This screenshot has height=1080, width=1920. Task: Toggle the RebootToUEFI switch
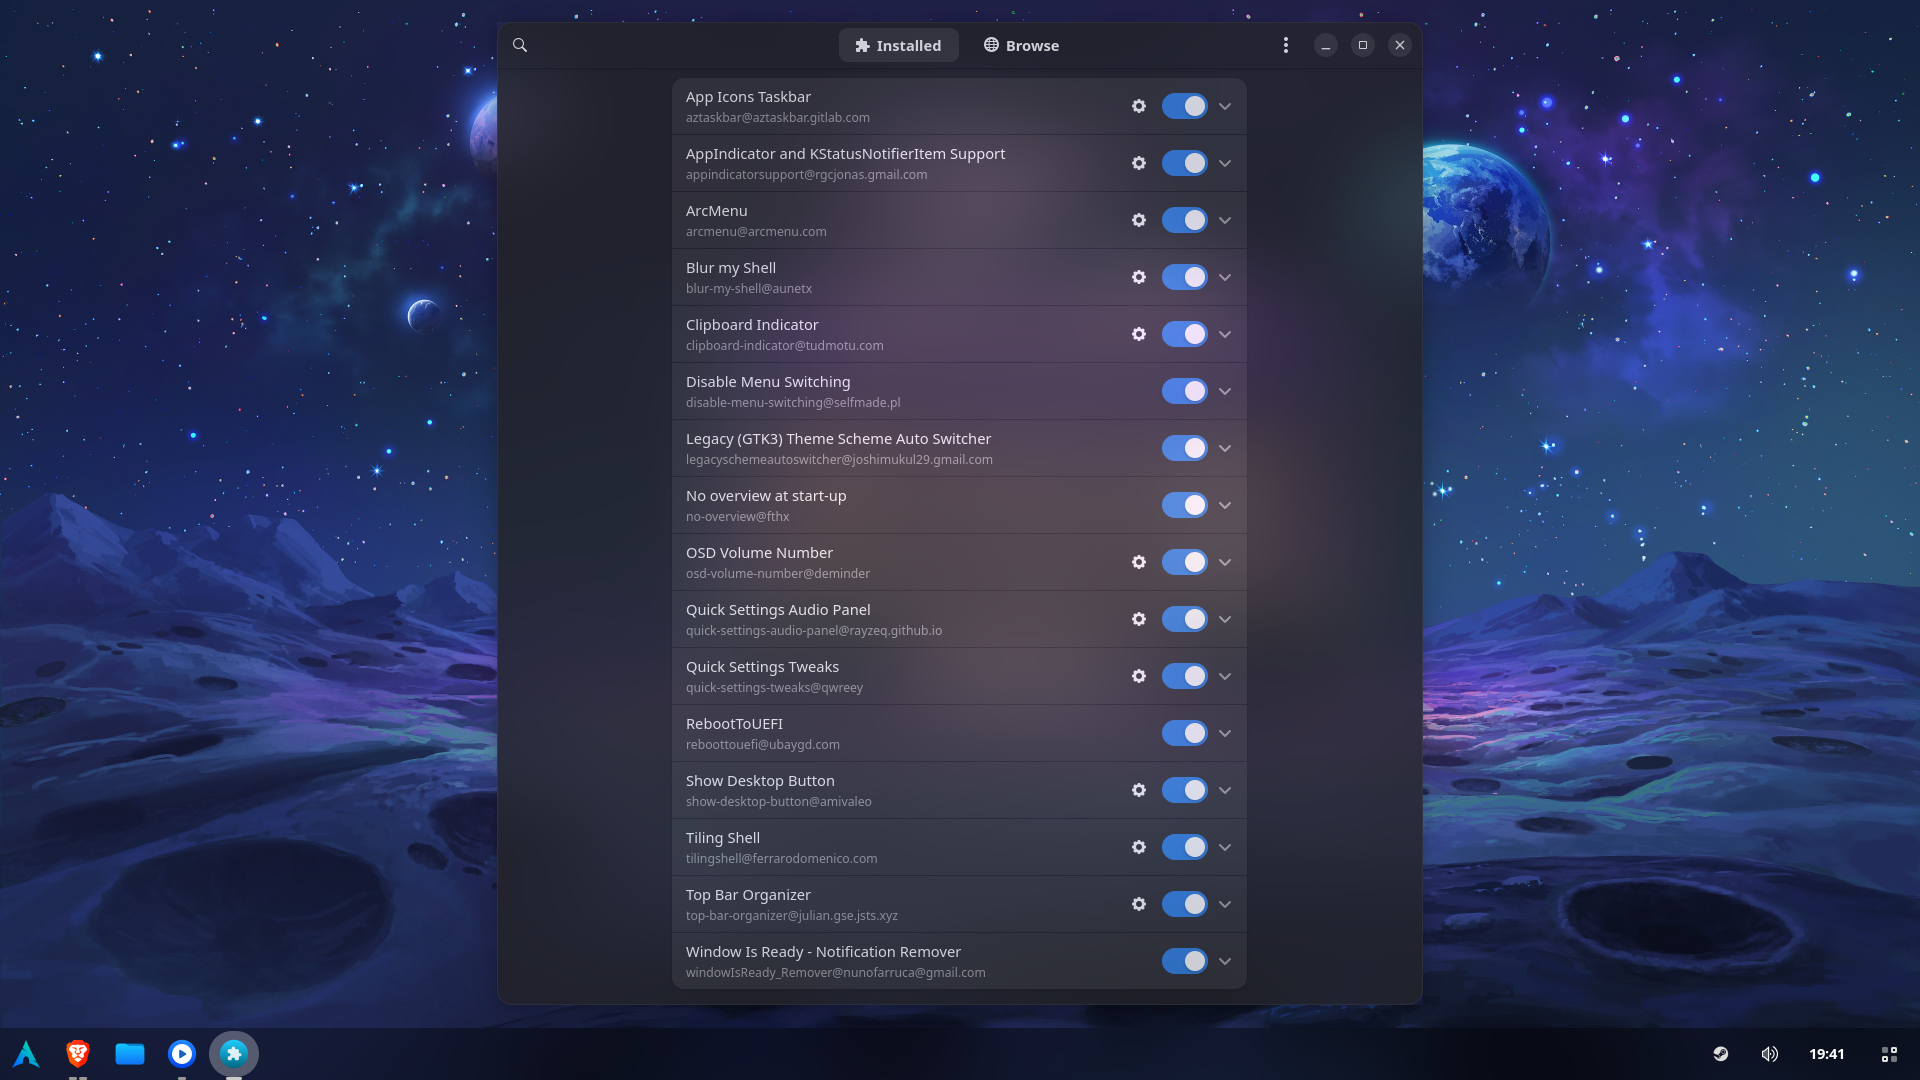click(x=1185, y=733)
